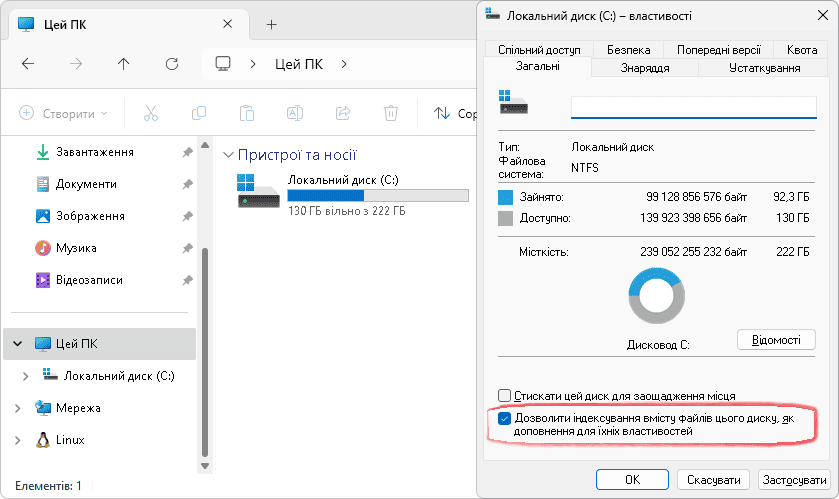Click the Delete trash bin icon

coord(391,113)
